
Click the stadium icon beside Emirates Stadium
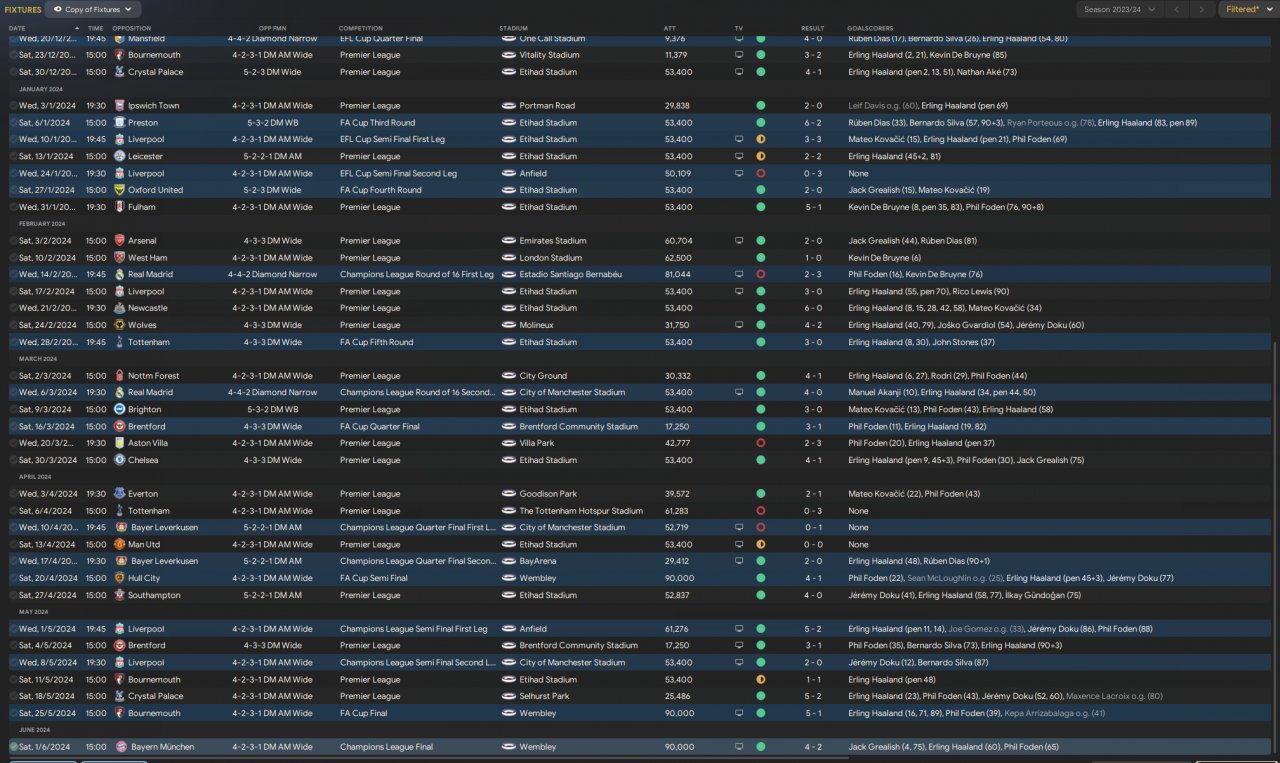(x=509, y=241)
